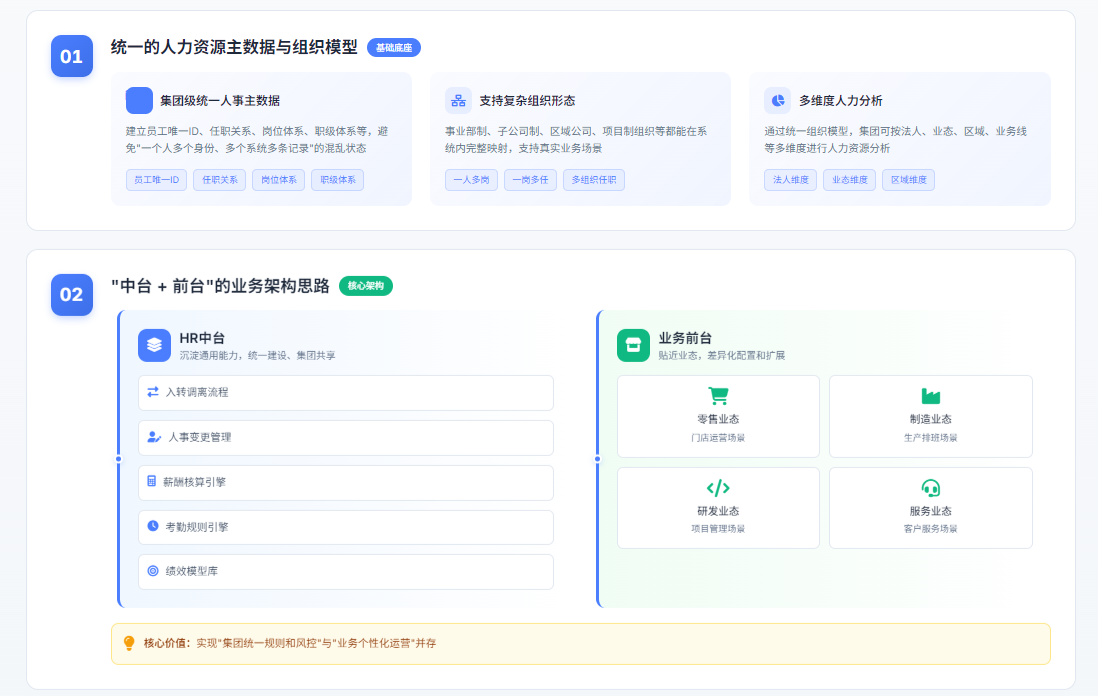Click the 研发业态 code brackets icon
This screenshot has height=696, width=1098.
click(x=718, y=488)
